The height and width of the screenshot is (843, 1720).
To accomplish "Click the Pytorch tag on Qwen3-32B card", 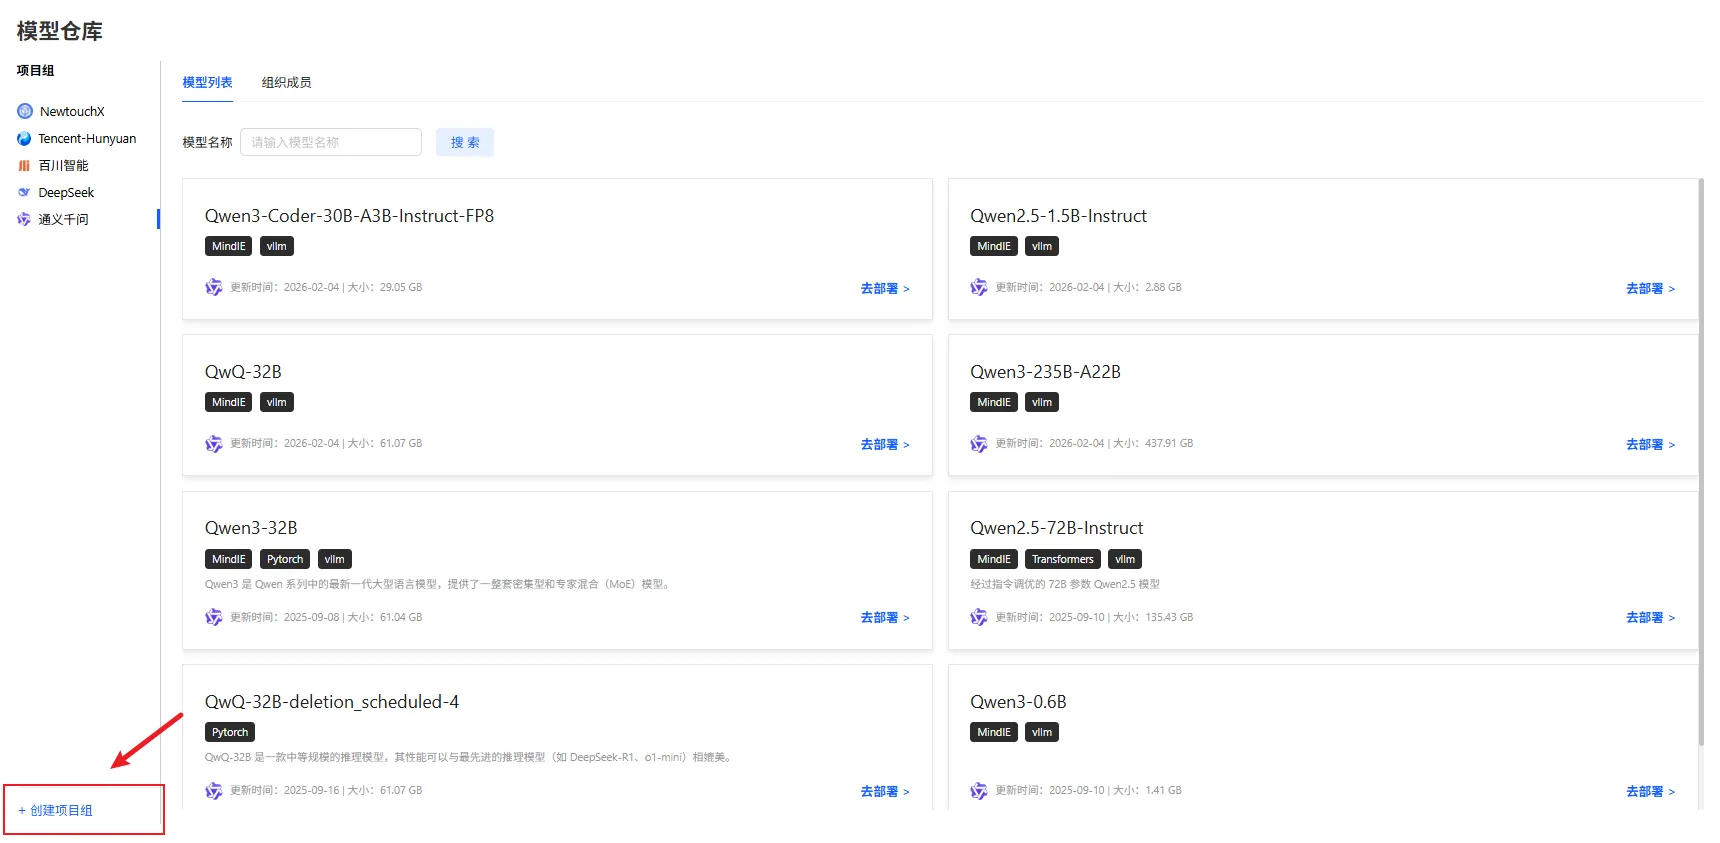I will [x=285, y=559].
